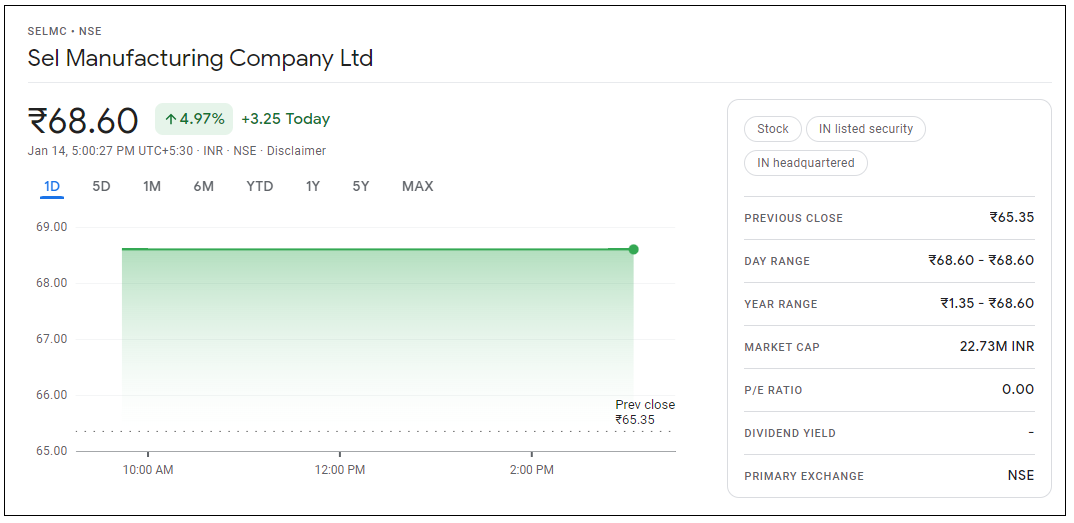Image resolution: width=1074 pixels, height=523 pixels.
Task: Click the Sel Manufacturing Company Ltd heading
Action: tap(200, 58)
